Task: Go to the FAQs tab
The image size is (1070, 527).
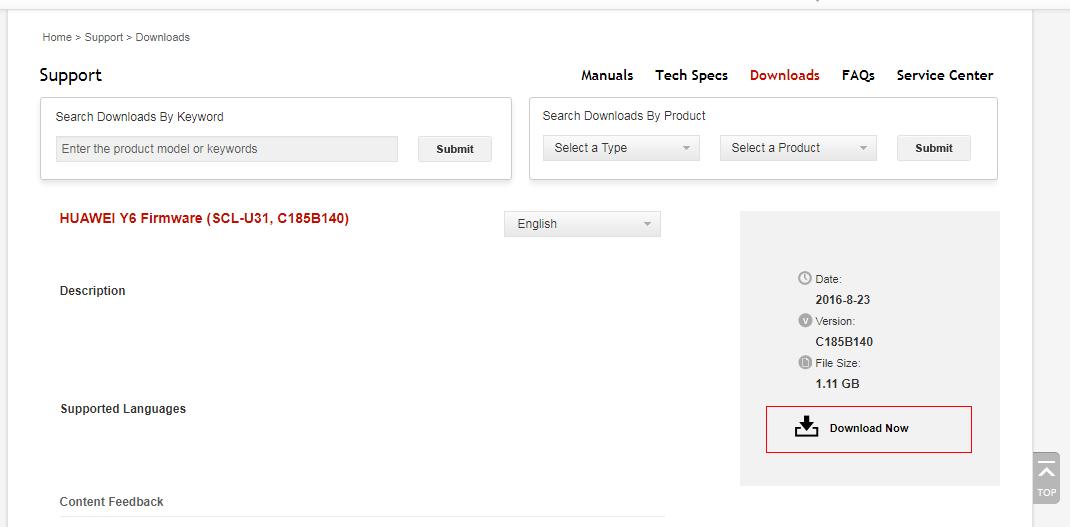Action: pos(858,75)
